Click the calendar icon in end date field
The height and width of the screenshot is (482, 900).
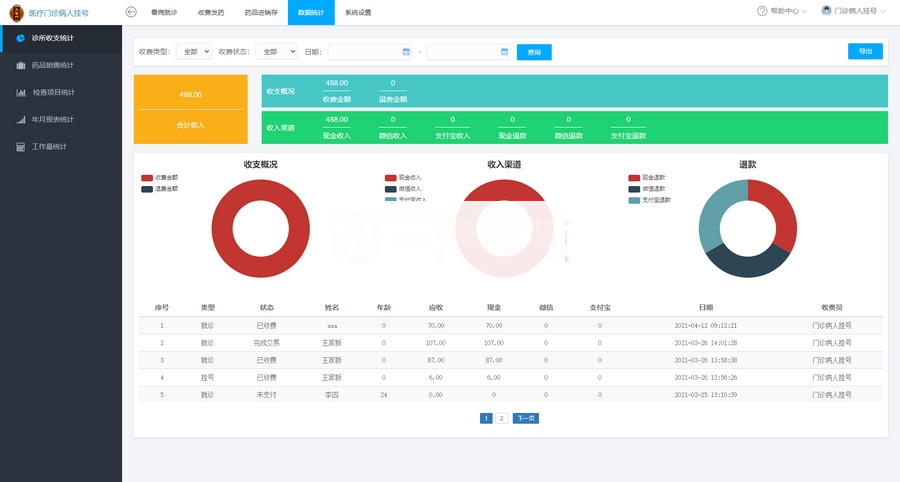pos(504,51)
